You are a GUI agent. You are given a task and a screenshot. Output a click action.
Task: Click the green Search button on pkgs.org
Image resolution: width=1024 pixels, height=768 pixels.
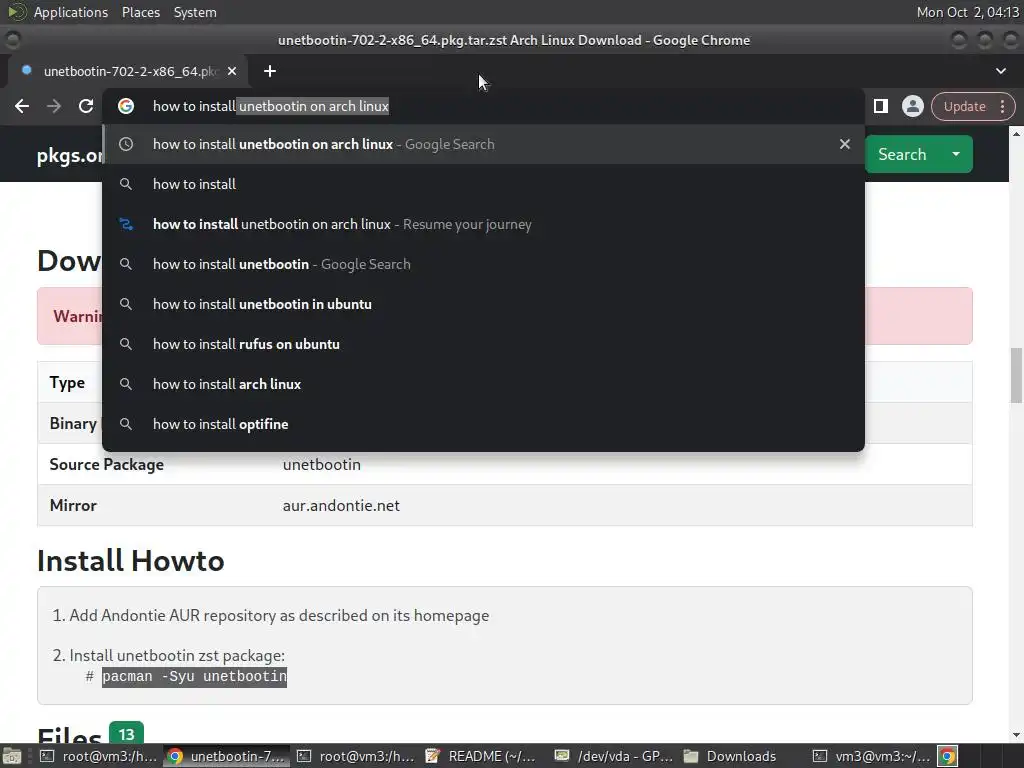[902, 154]
